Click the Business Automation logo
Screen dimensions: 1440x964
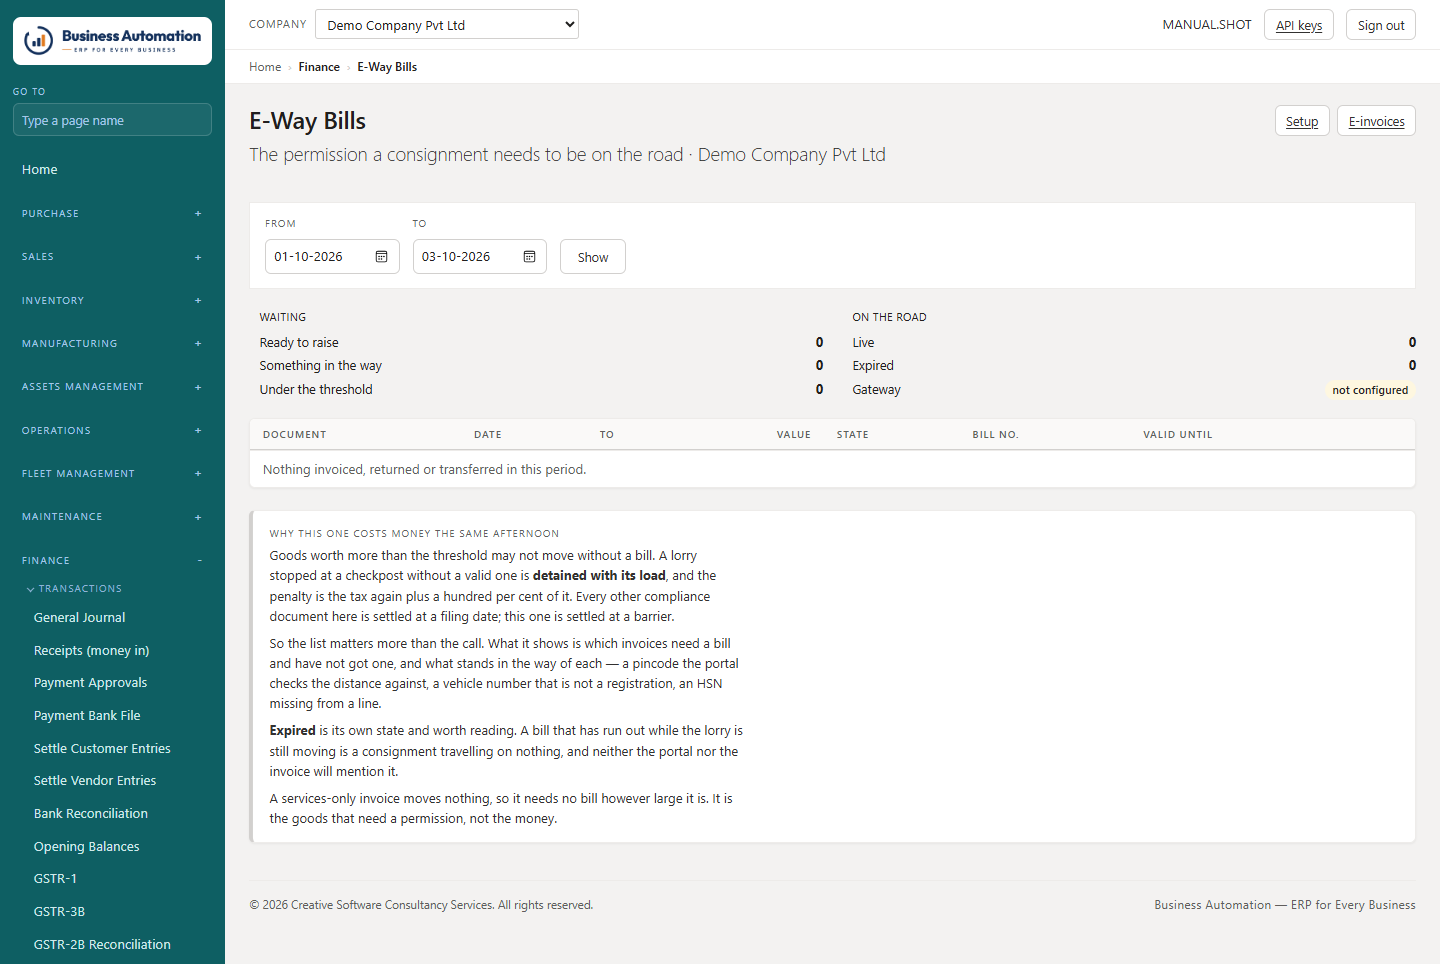pyautogui.click(x=112, y=41)
